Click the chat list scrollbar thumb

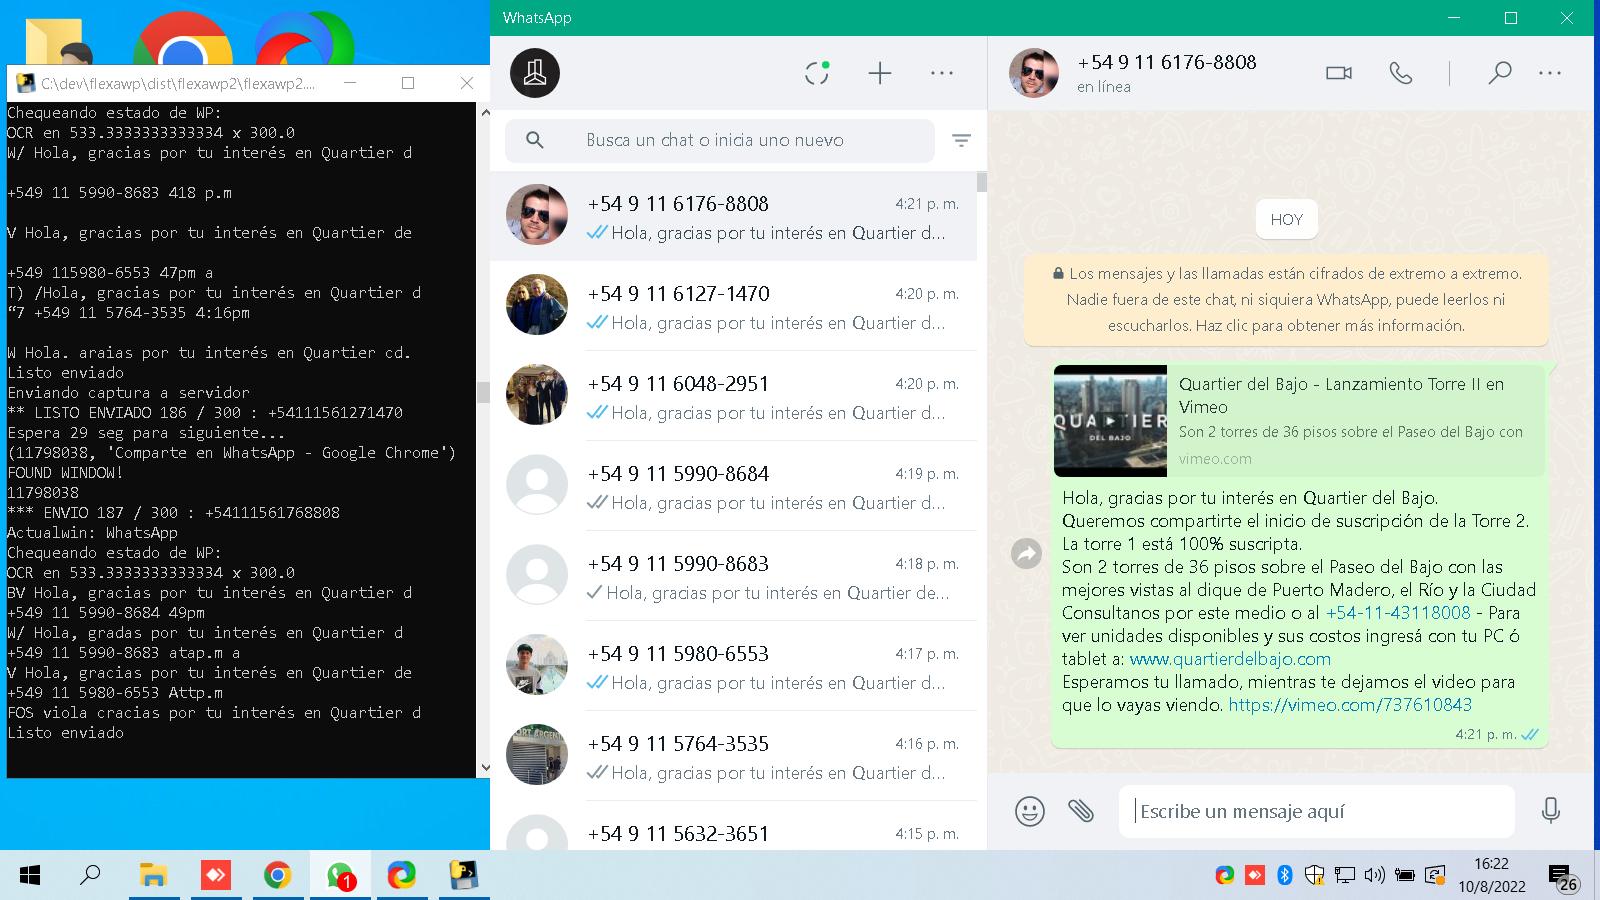point(982,182)
